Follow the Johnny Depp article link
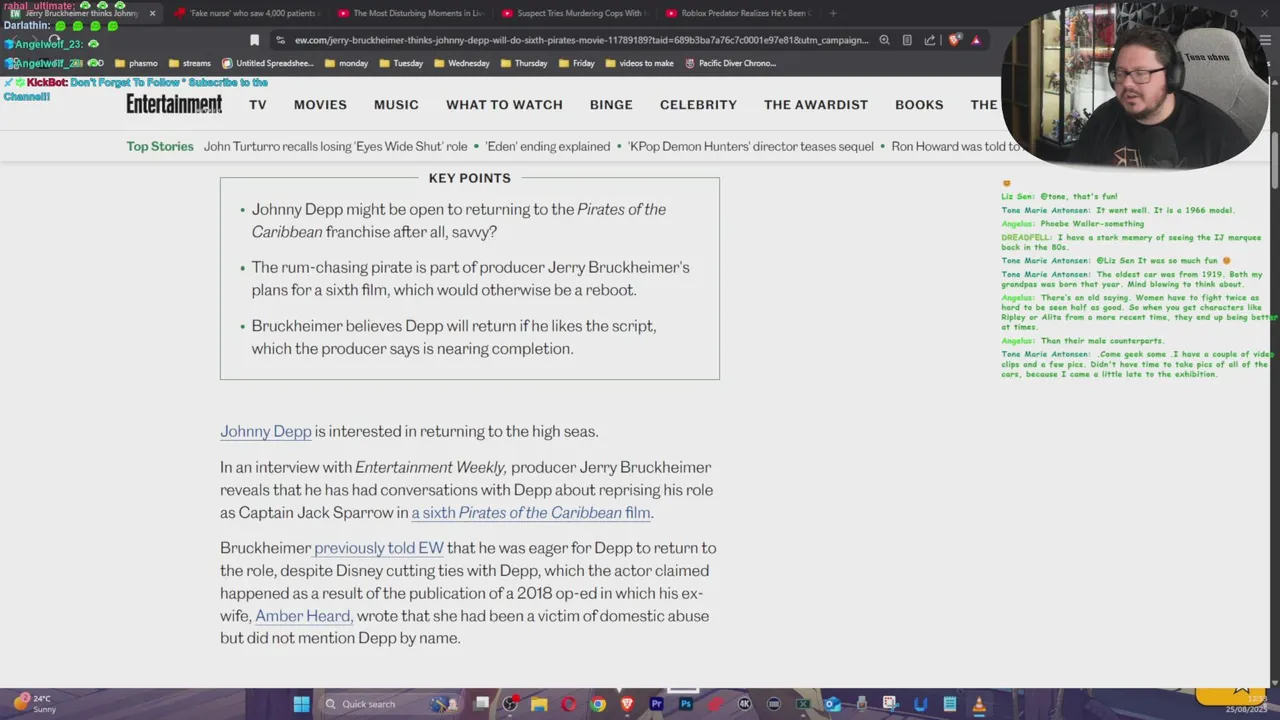This screenshot has width=1280, height=720. point(266,431)
